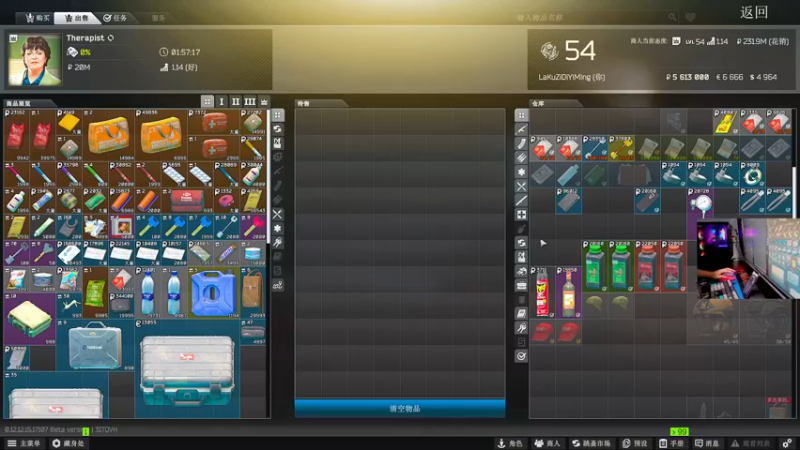Filter stash by magazines icon

point(521,144)
